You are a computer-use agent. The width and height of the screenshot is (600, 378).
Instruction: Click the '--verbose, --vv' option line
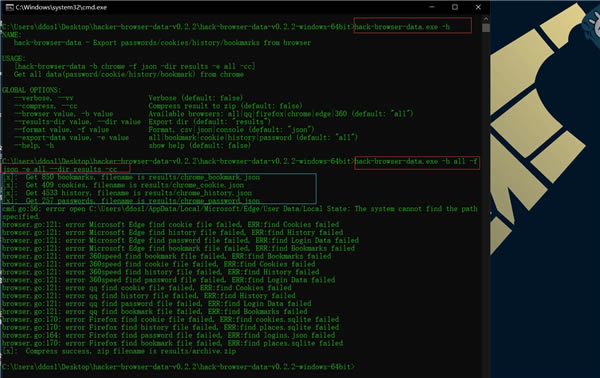[128, 98]
